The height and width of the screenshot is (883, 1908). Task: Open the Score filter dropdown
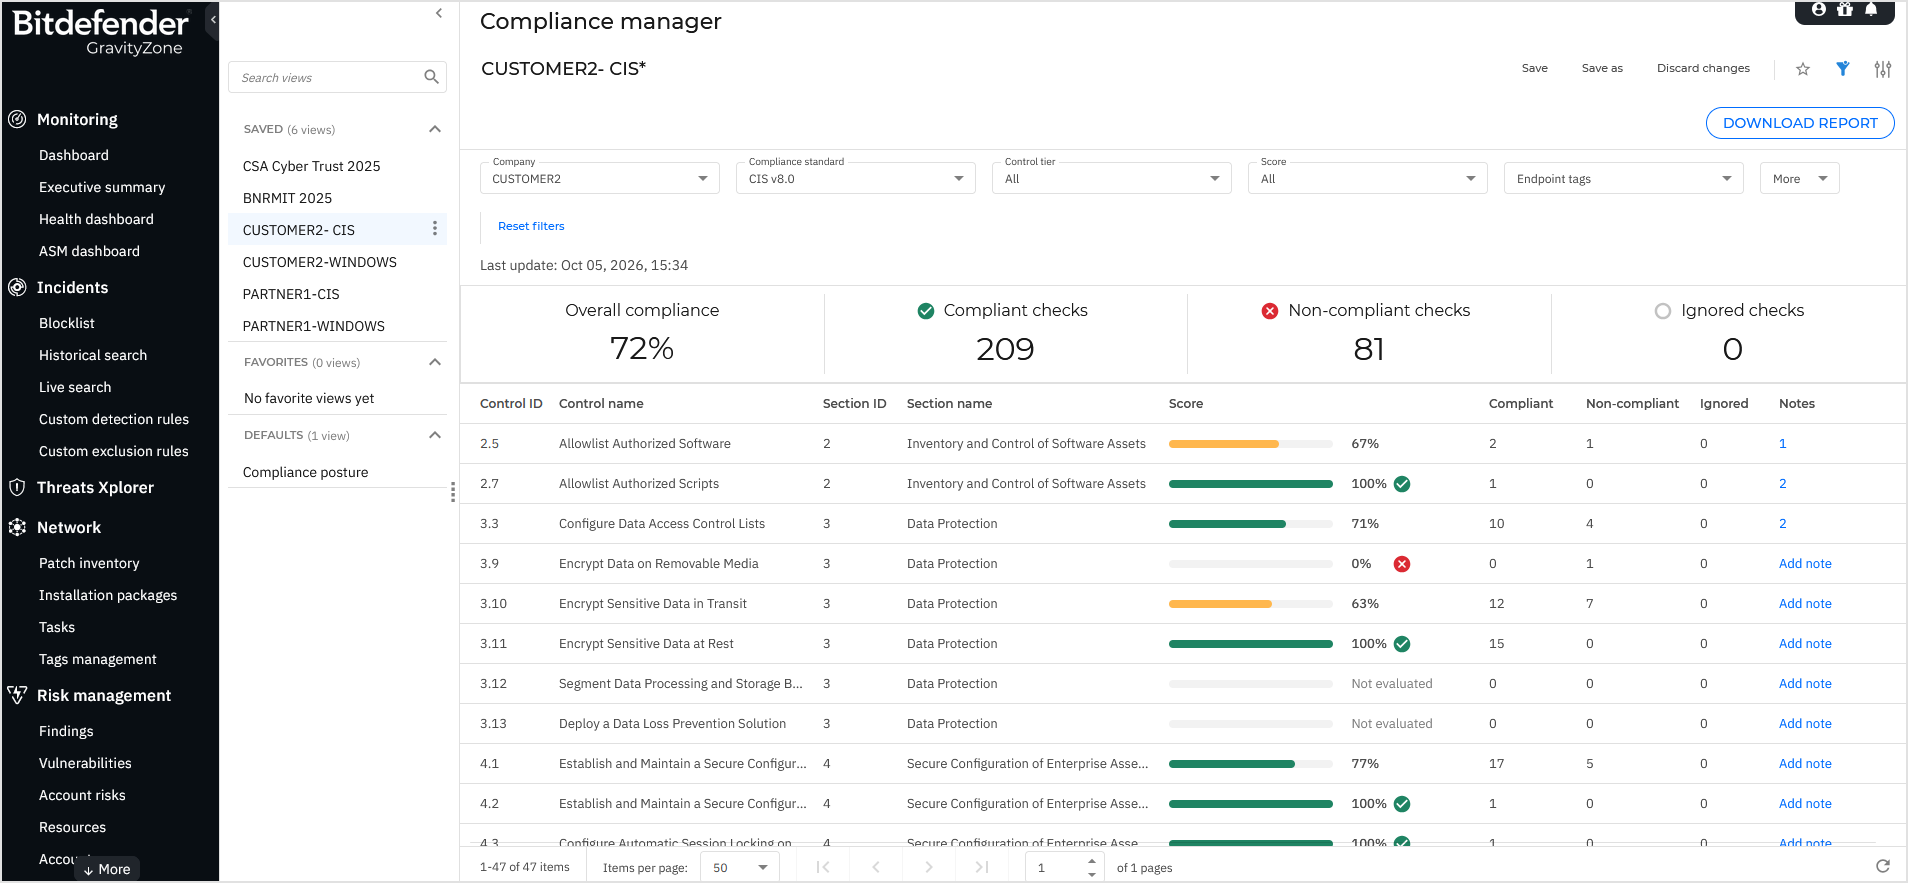(x=1368, y=178)
